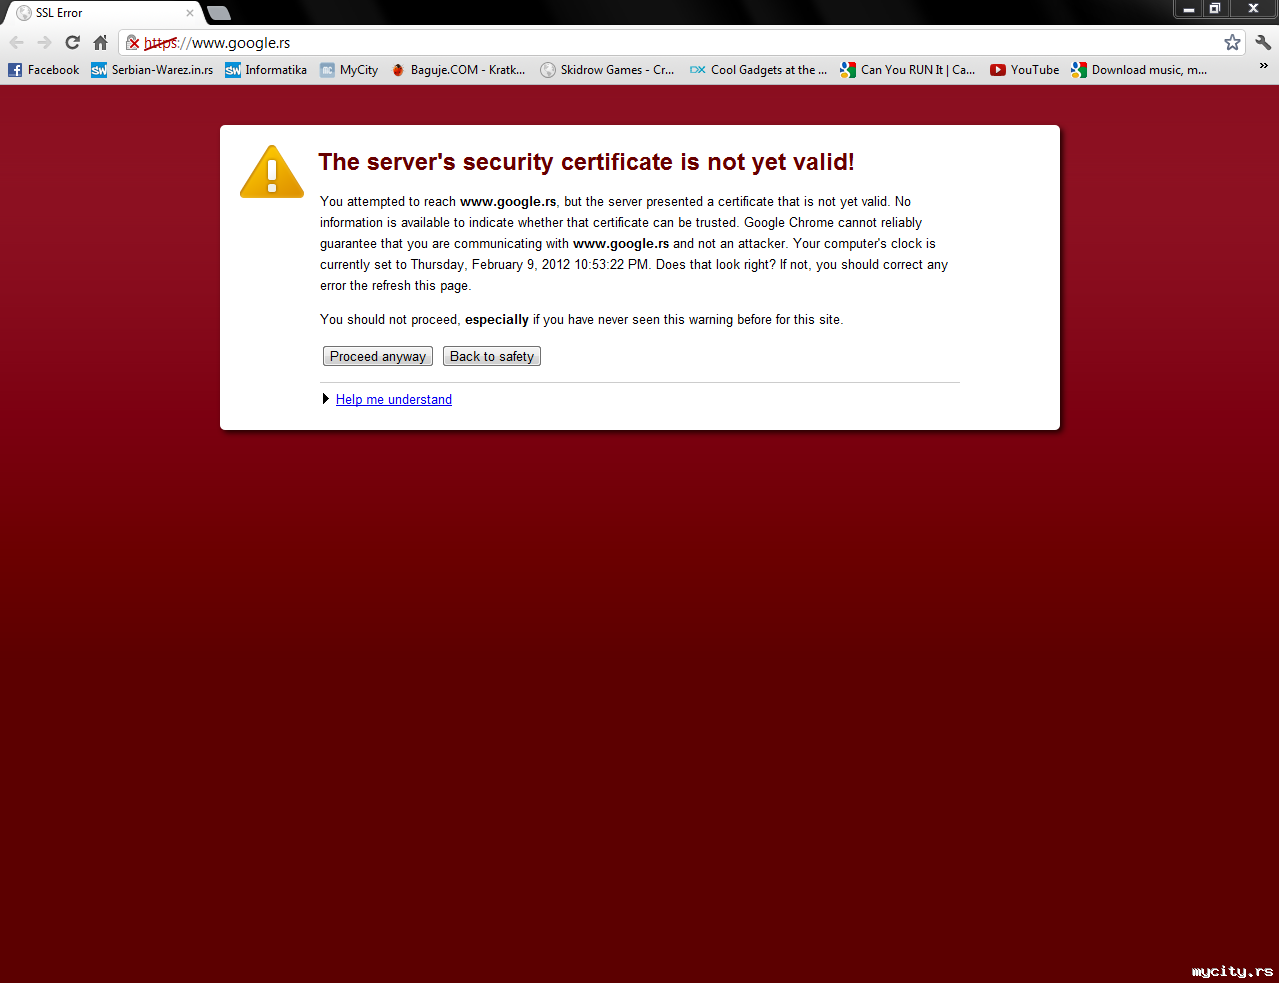
Task: Open a new tab
Action: pyautogui.click(x=219, y=13)
